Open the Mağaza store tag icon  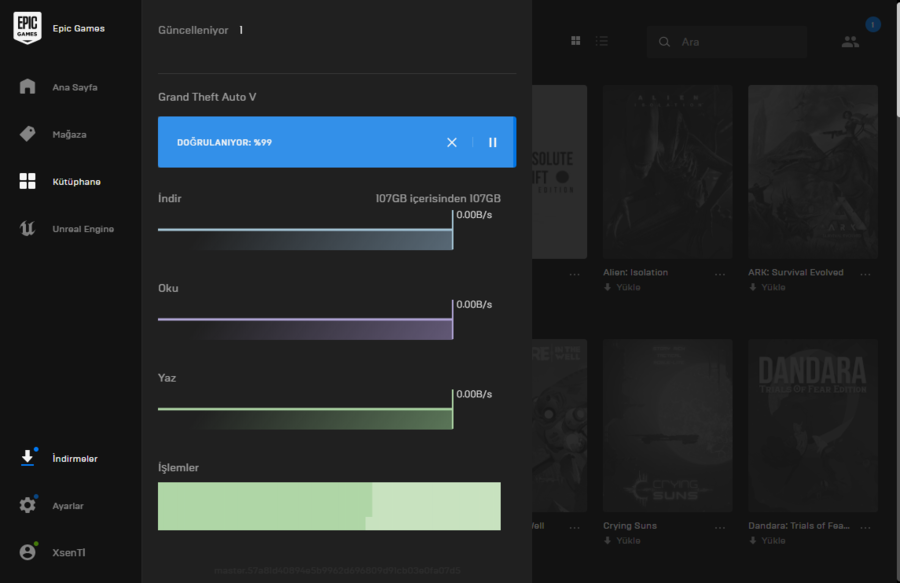[x=27, y=134]
